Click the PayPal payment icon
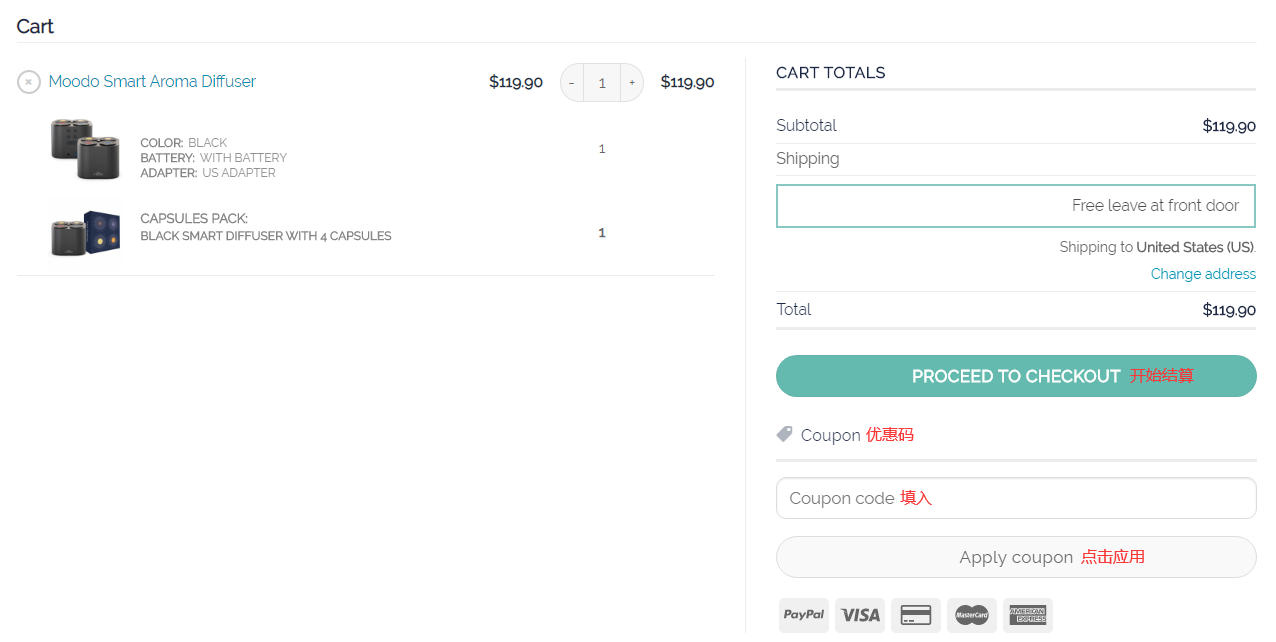Viewport: 1276px width, 642px height. pyautogui.click(x=804, y=615)
